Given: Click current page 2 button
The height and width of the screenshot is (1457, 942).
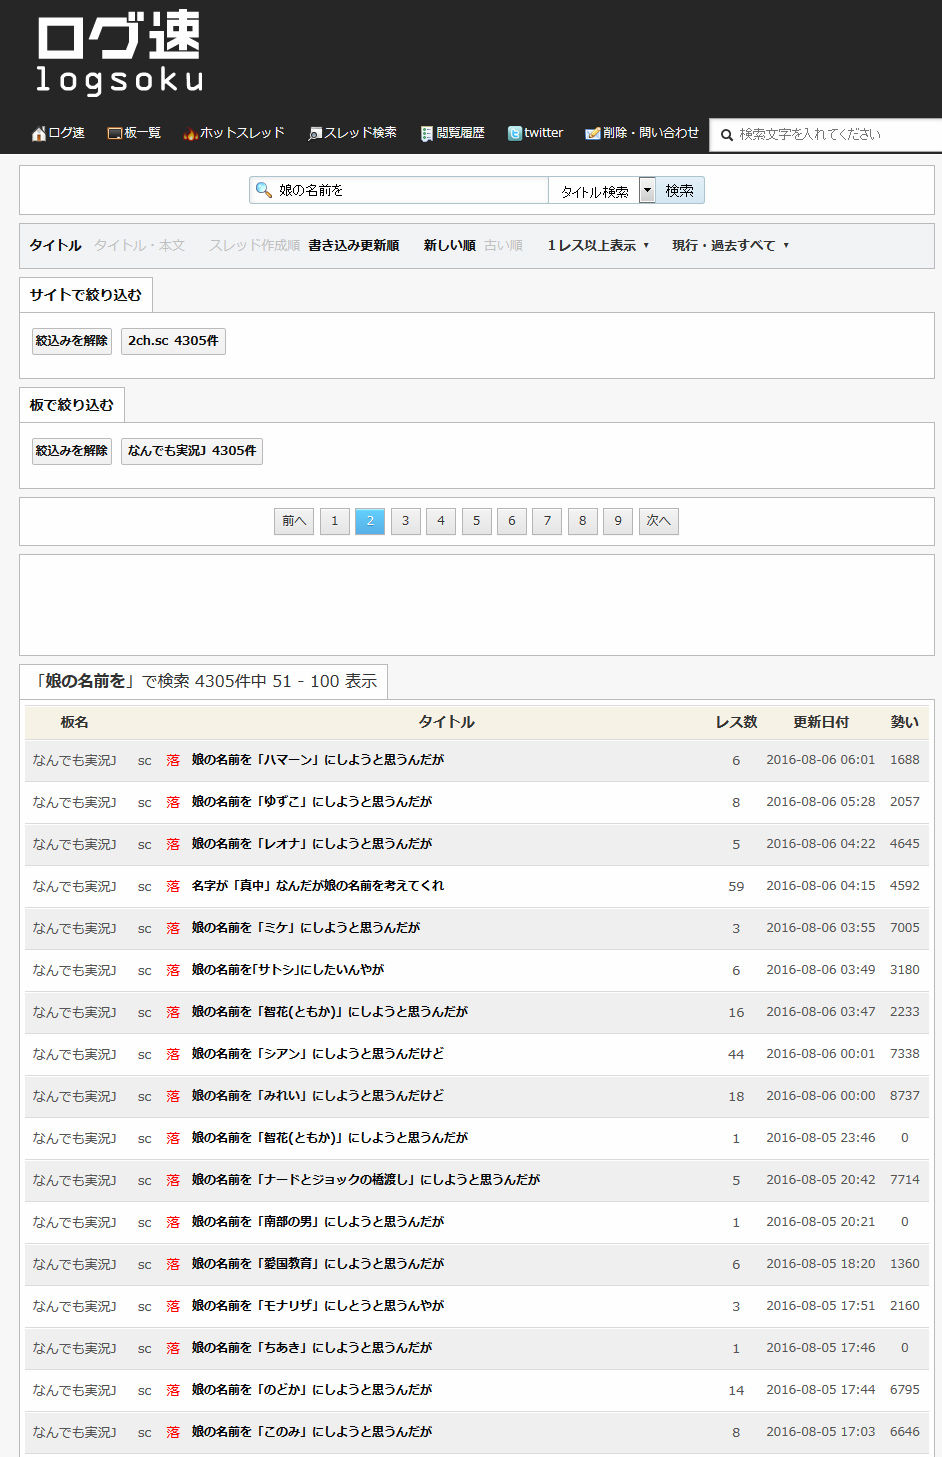Looking at the screenshot, I should tap(370, 521).
